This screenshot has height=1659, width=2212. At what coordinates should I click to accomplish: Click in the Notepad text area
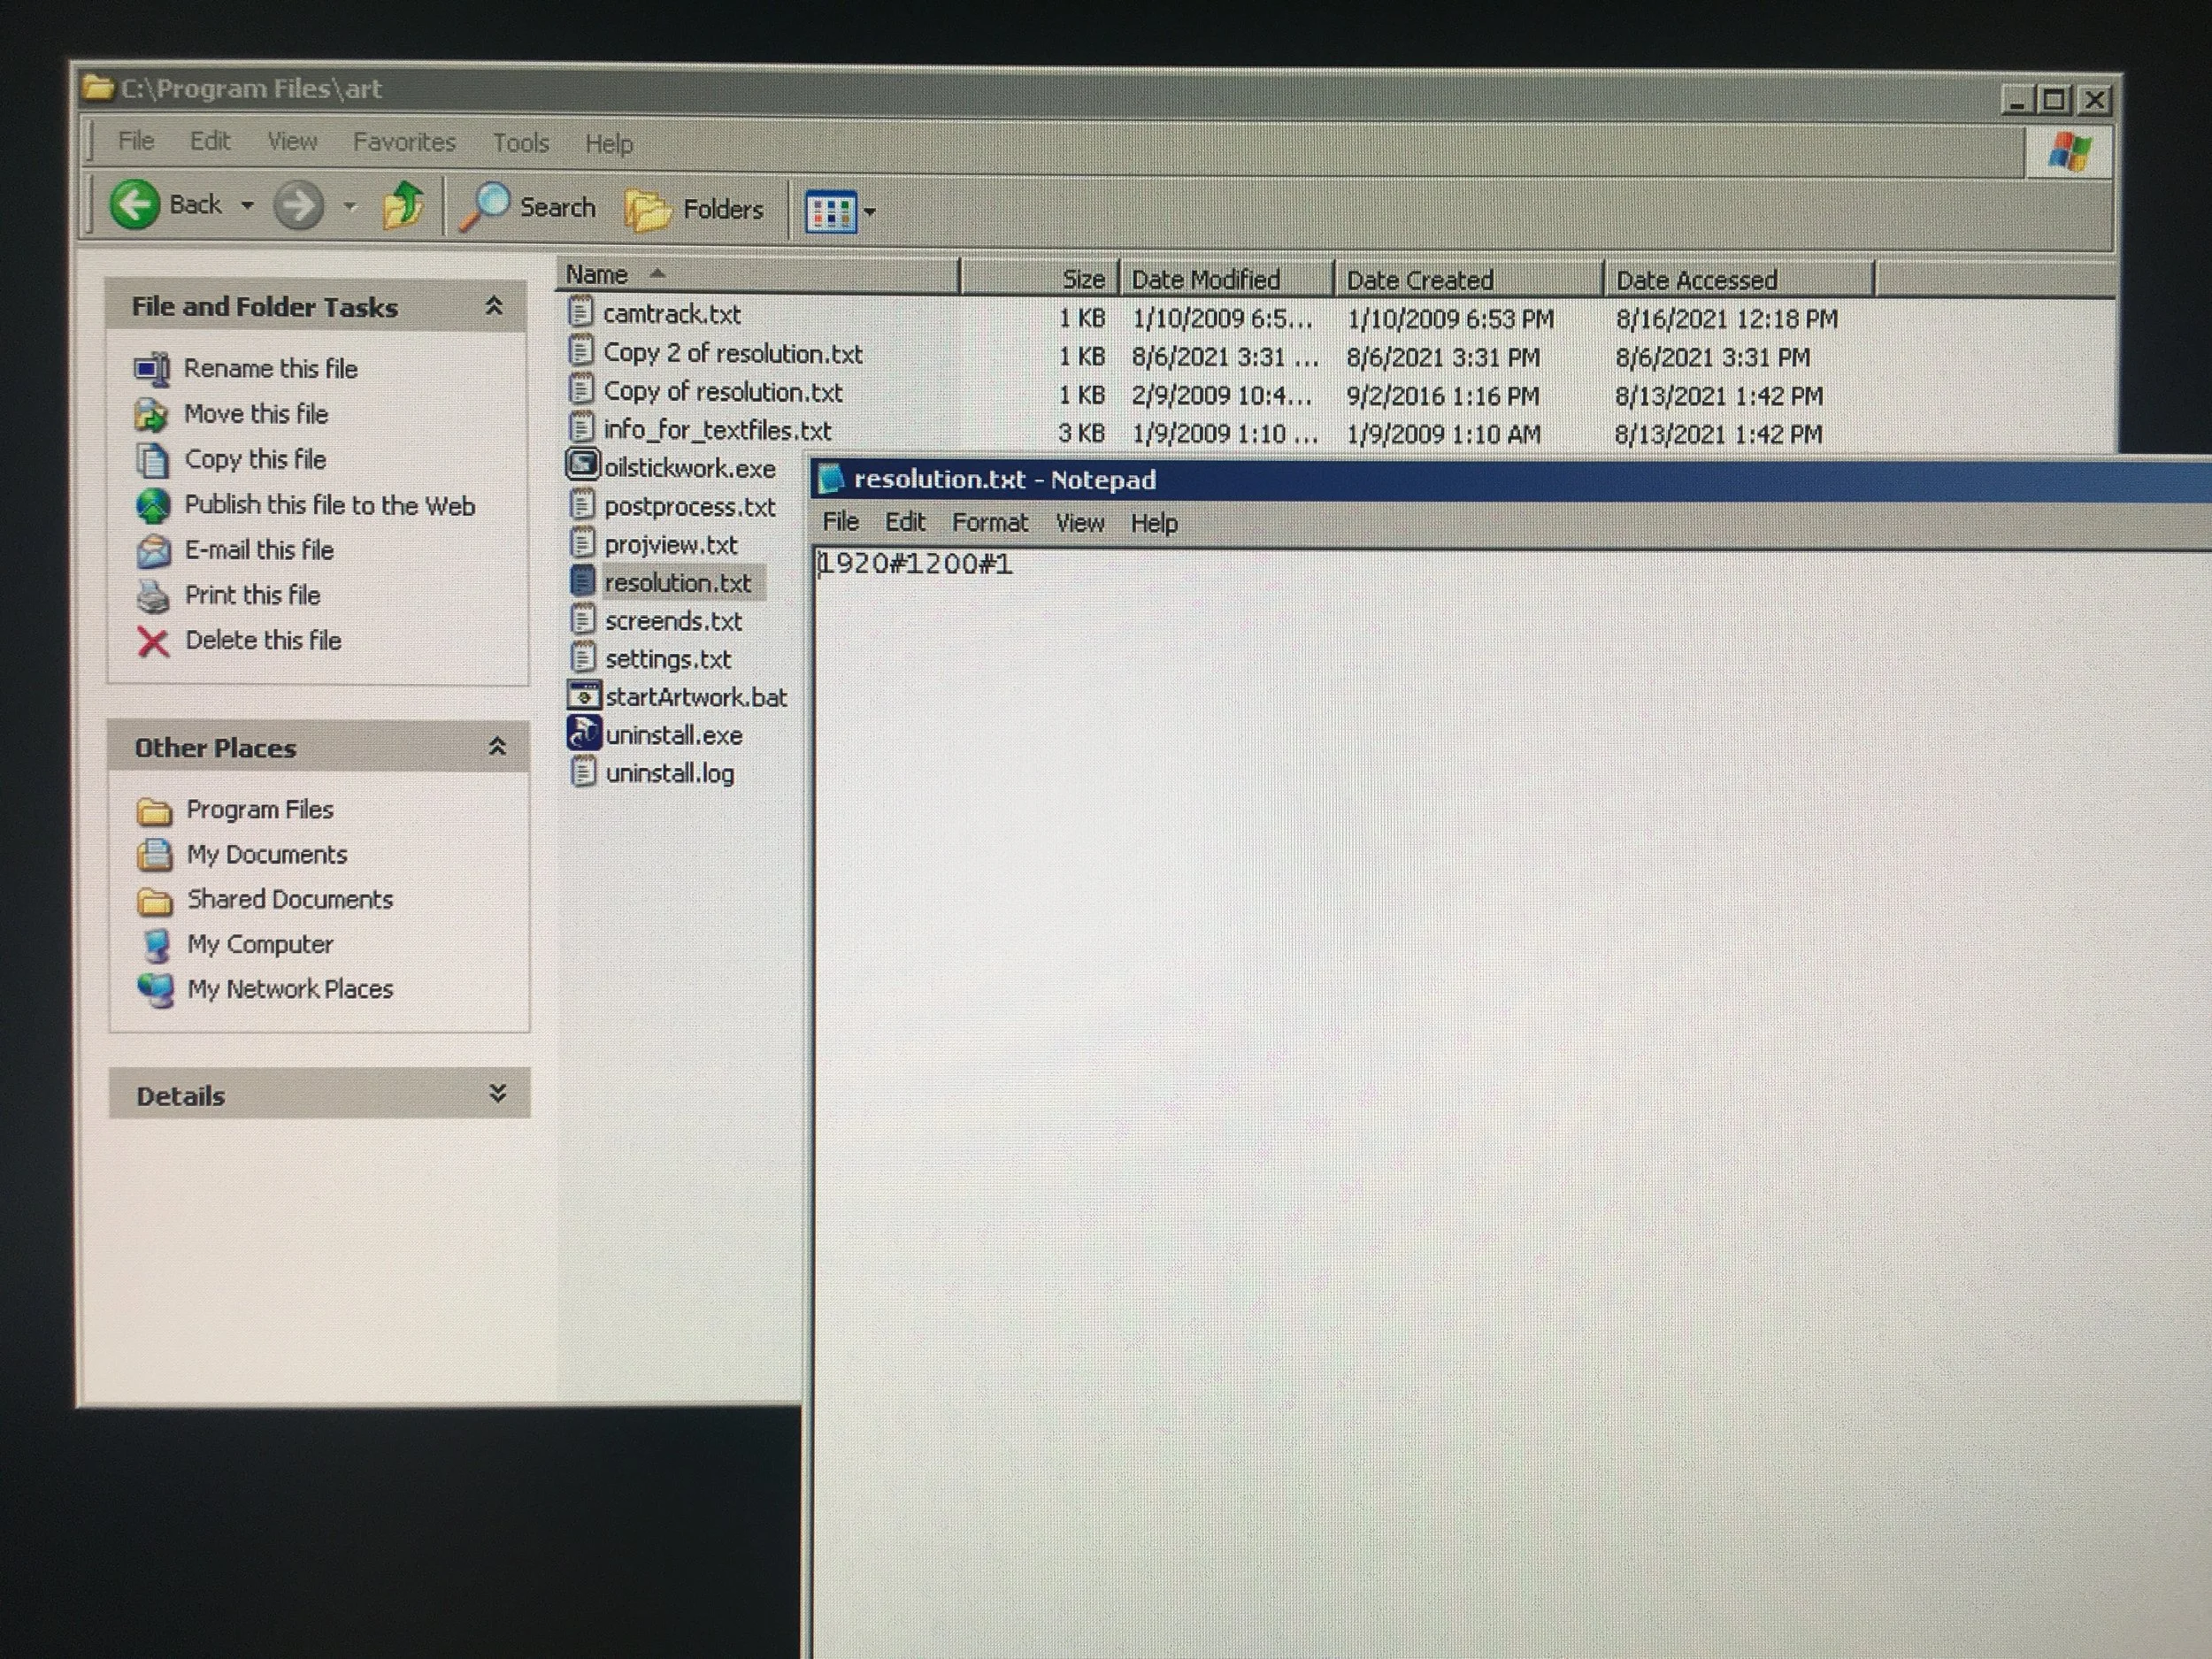coord(1500,1000)
